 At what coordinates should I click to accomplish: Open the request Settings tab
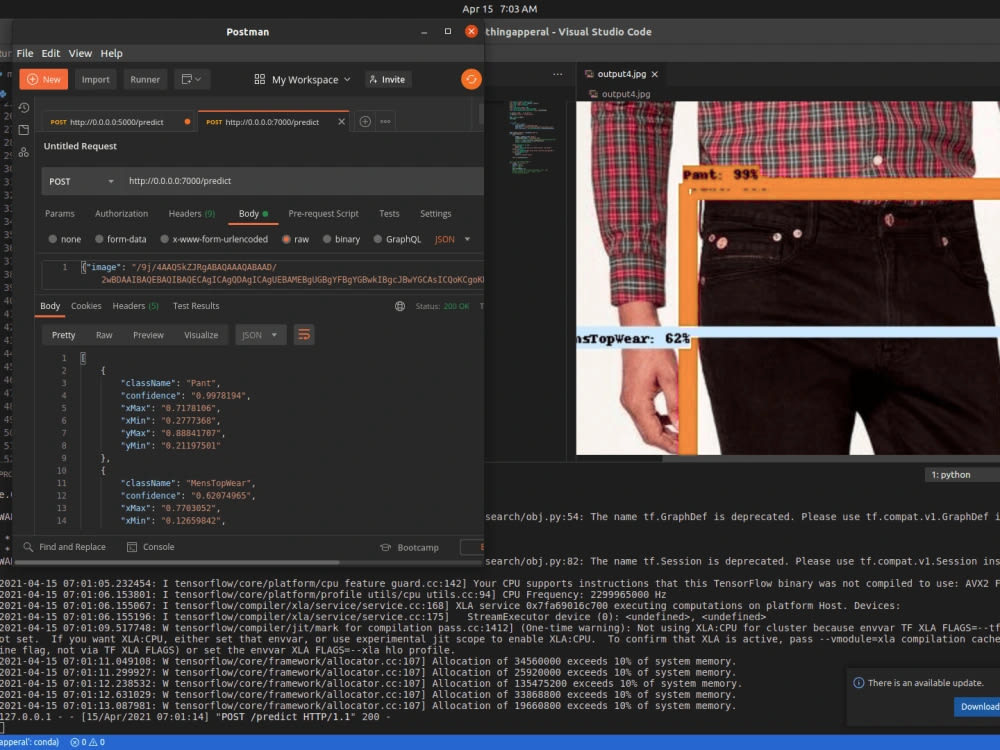(x=436, y=214)
